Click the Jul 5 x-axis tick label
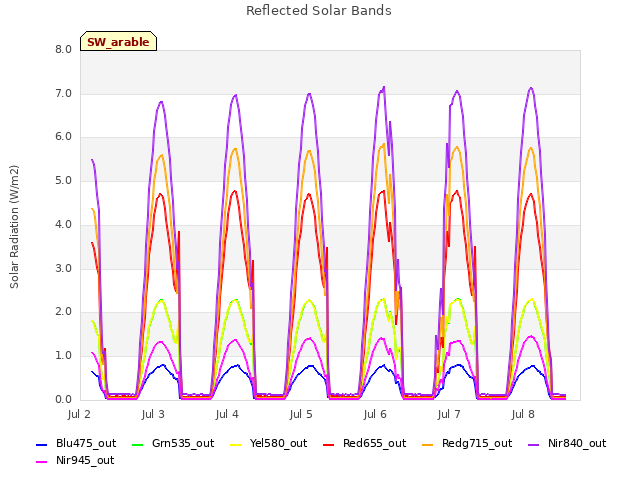The width and height of the screenshot is (640, 480). 301,415
